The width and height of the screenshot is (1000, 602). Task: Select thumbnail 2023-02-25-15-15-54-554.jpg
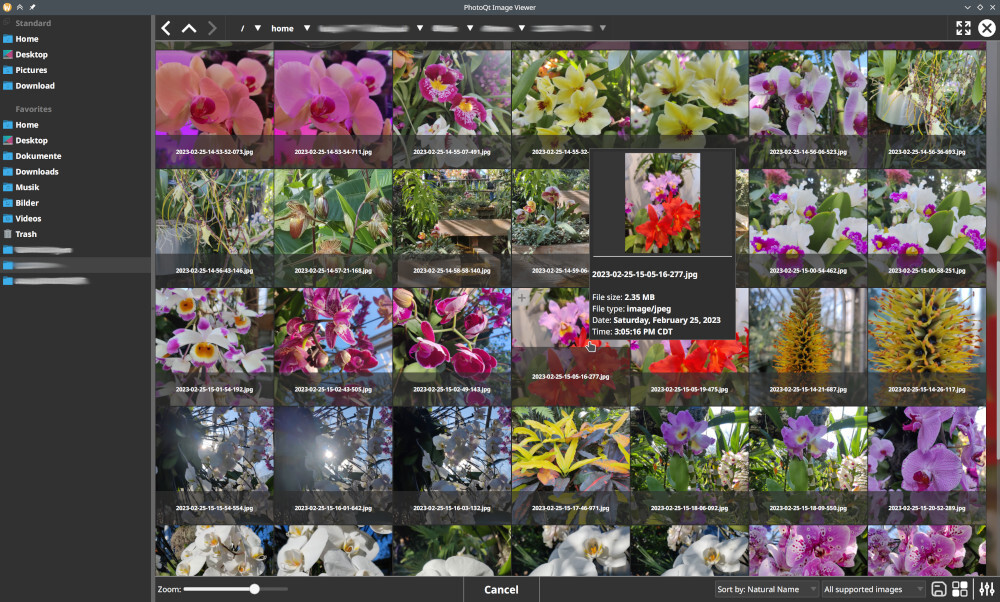click(214, 465)
